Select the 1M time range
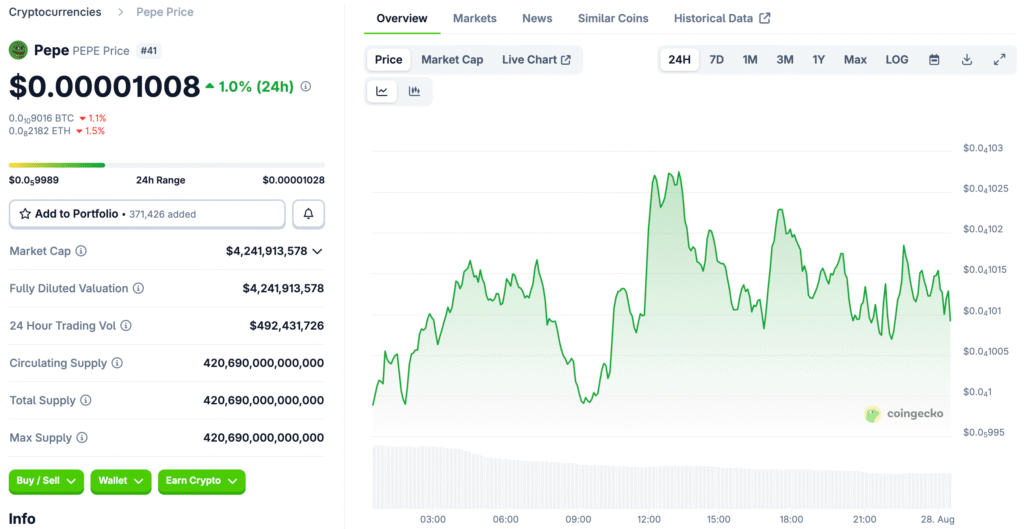This screenshot has height=529, width=1024. pos(750,59)
